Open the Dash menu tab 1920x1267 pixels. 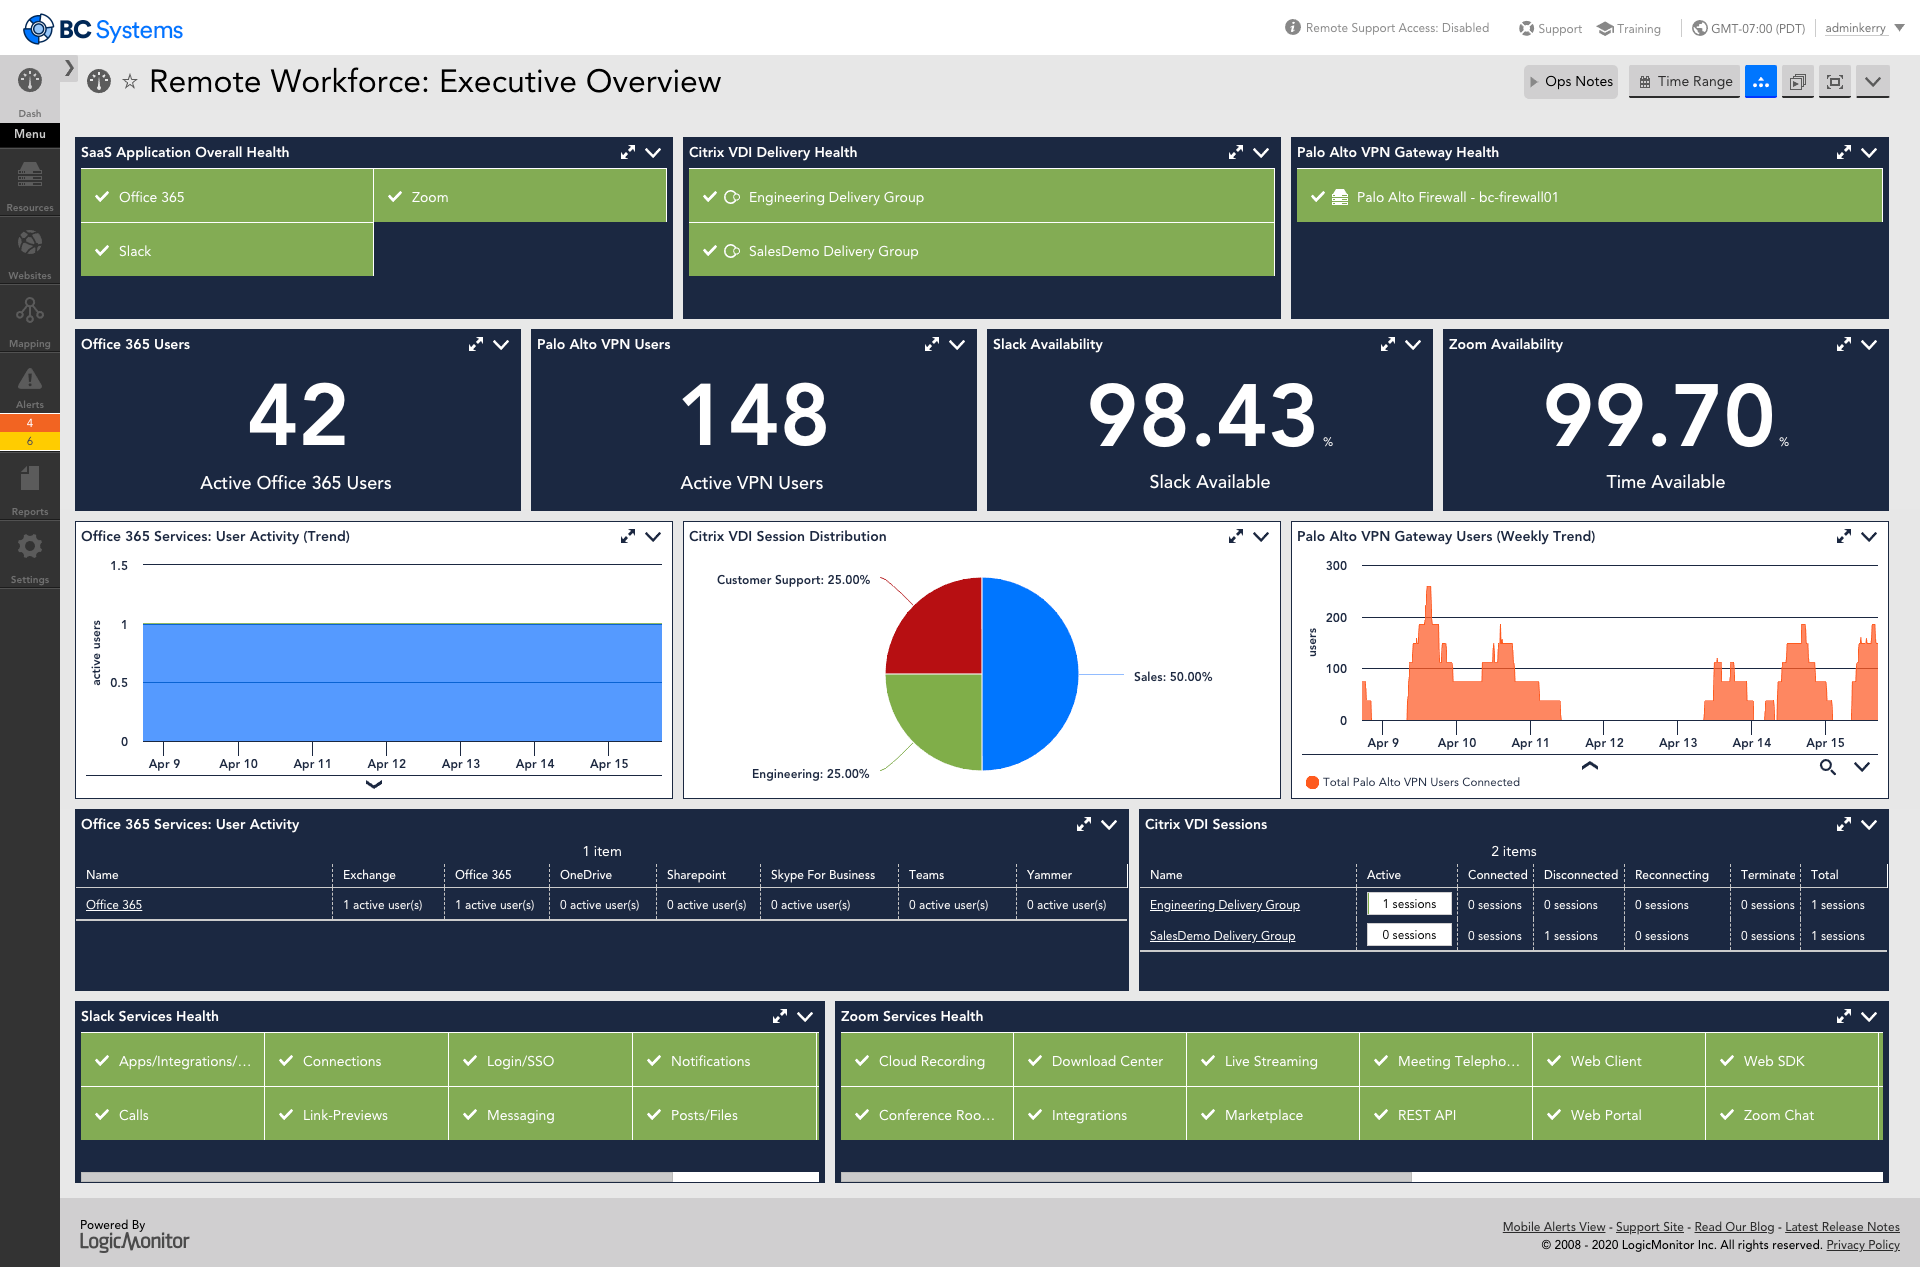tap(29, 90)
